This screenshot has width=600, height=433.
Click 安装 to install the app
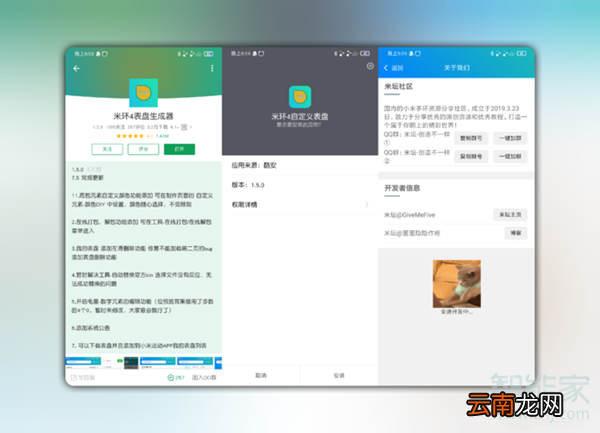(339, 376)
